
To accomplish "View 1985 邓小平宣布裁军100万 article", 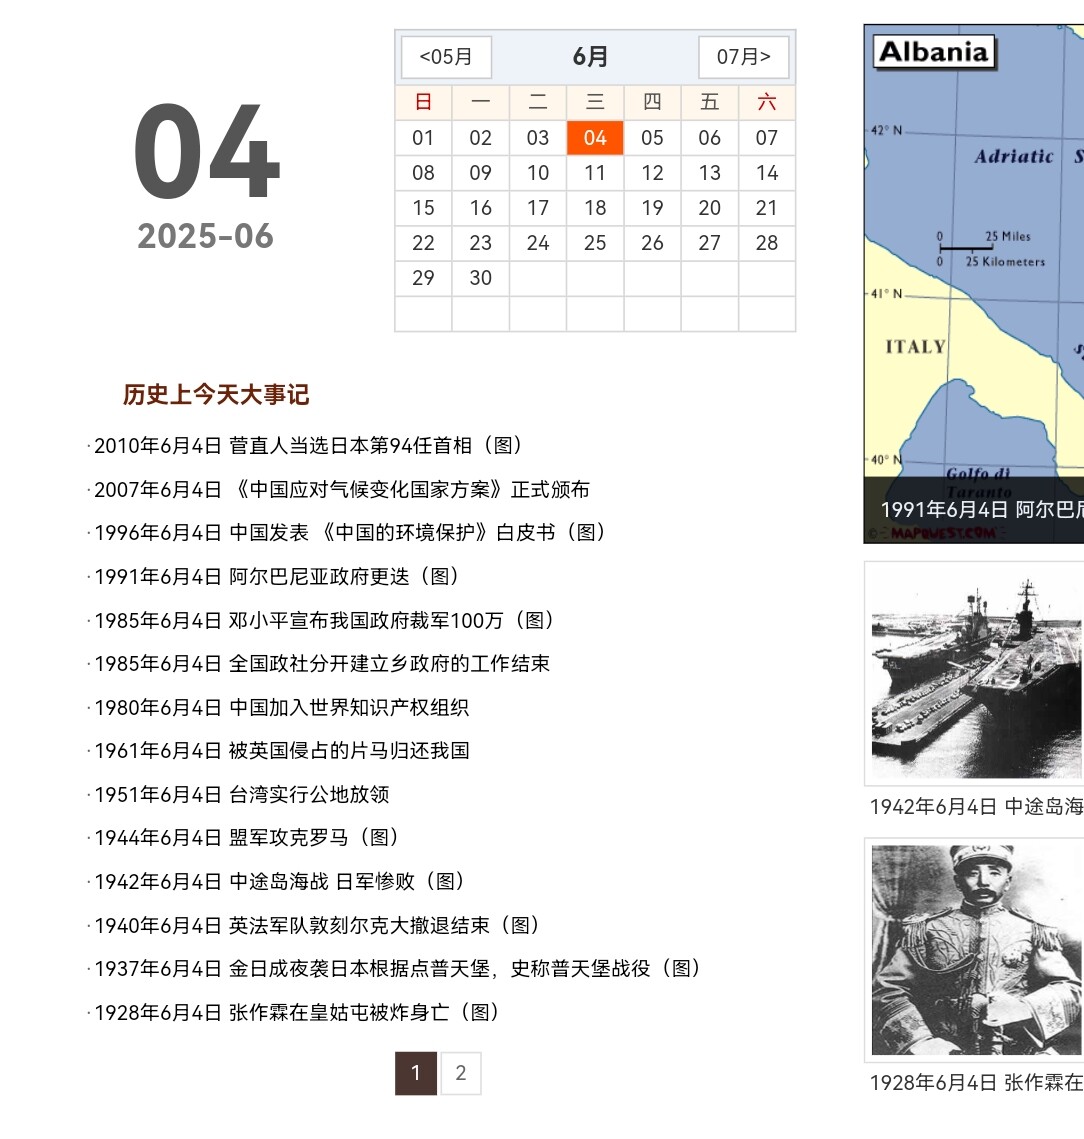I will (324, 620).
